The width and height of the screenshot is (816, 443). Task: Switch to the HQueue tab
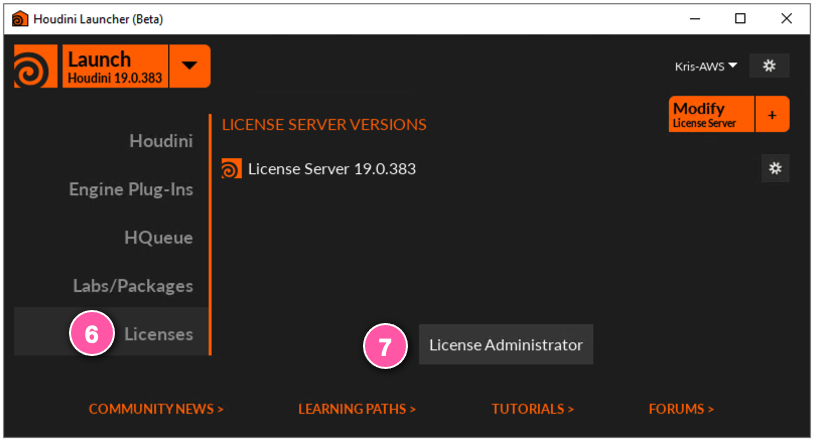click(159, 237)
